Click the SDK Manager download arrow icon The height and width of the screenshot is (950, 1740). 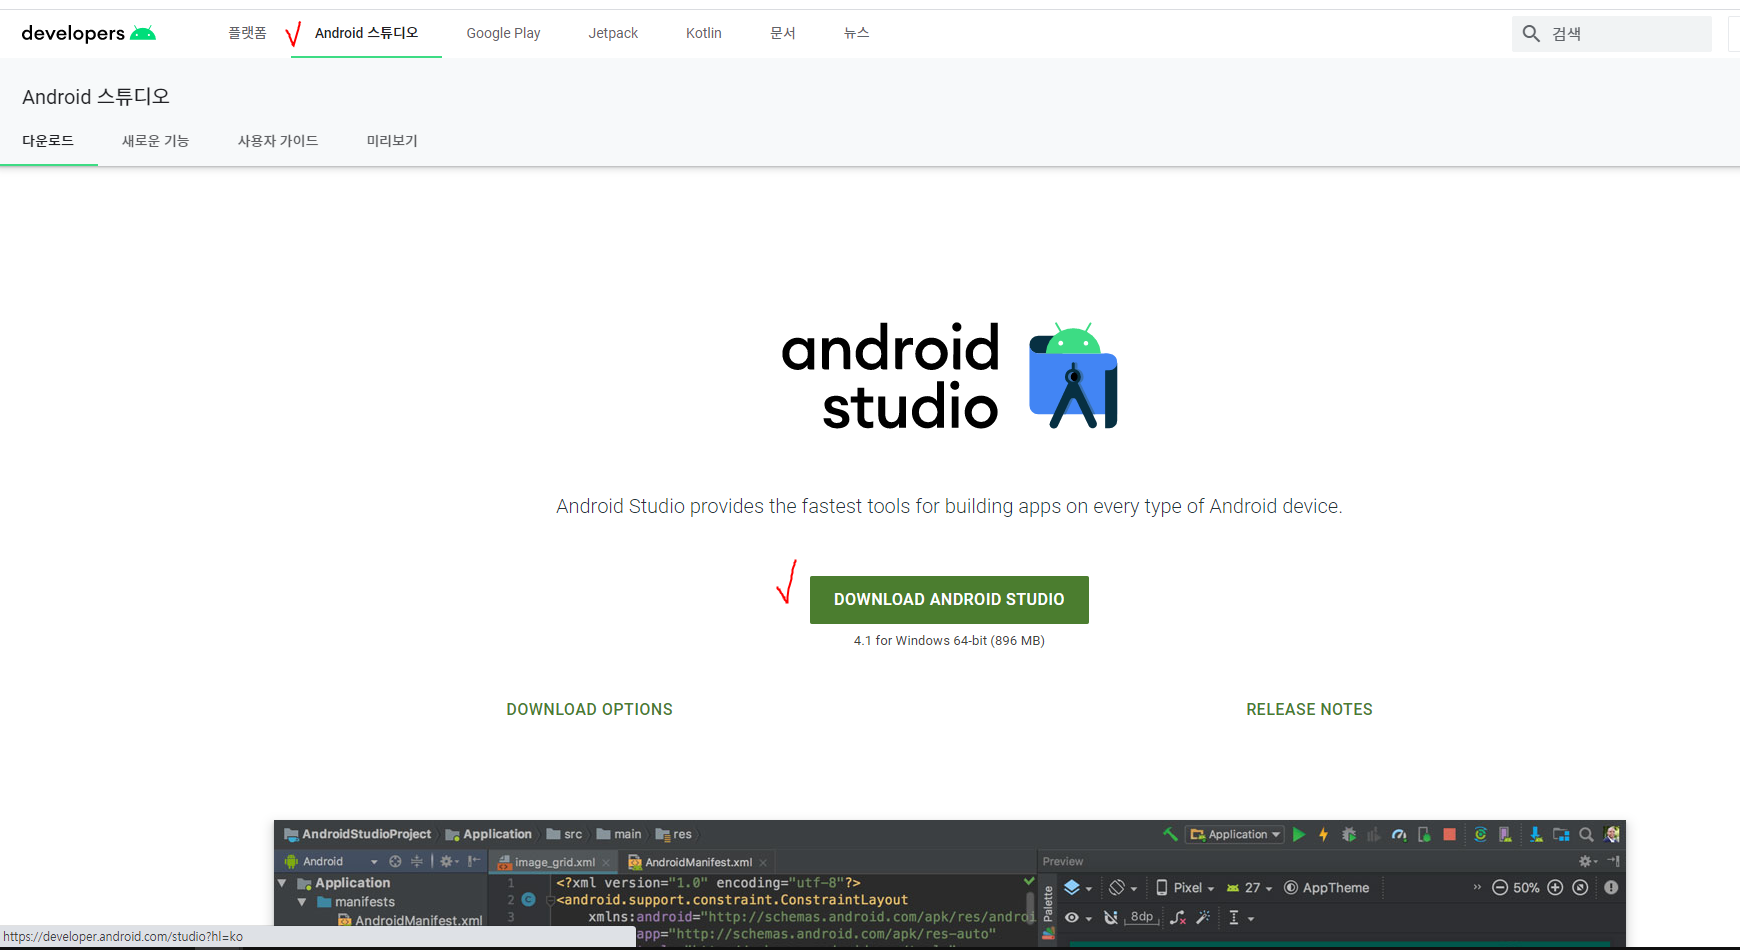1536,834
